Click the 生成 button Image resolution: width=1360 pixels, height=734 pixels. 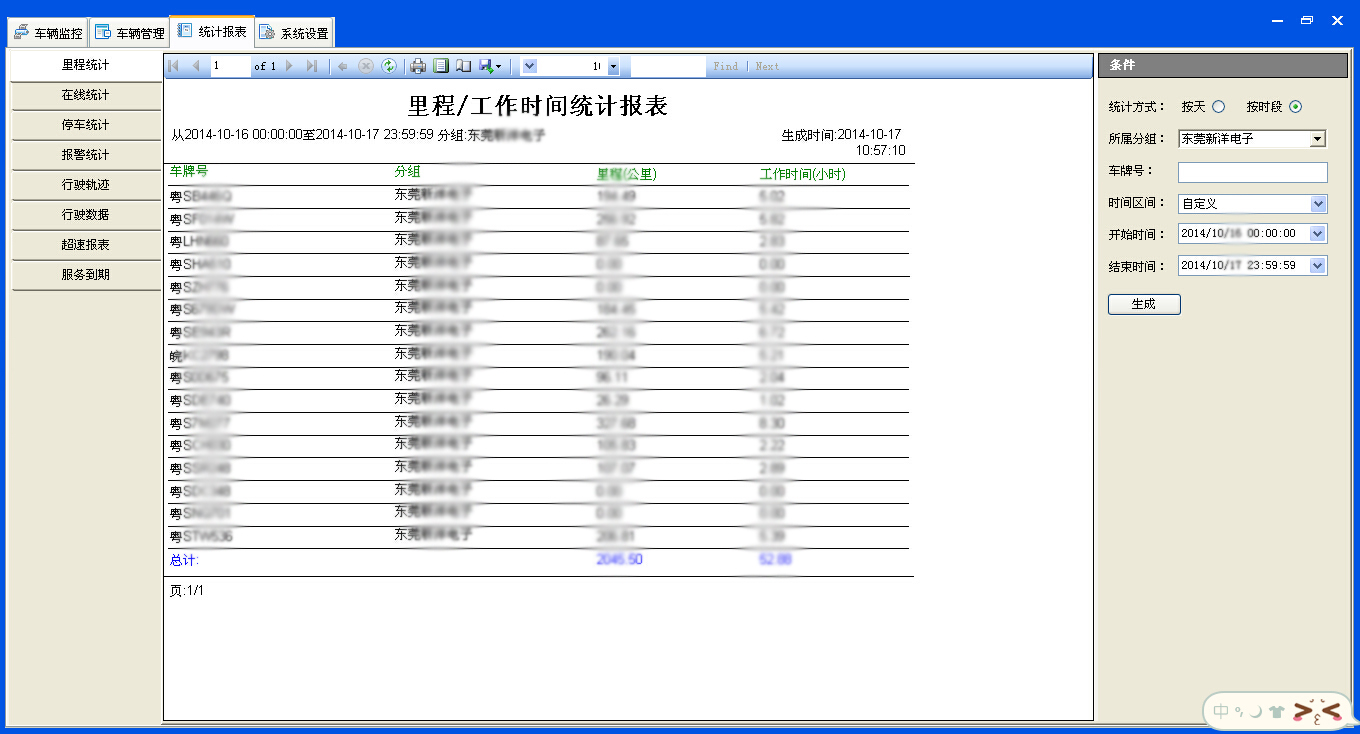(1144, 304)
